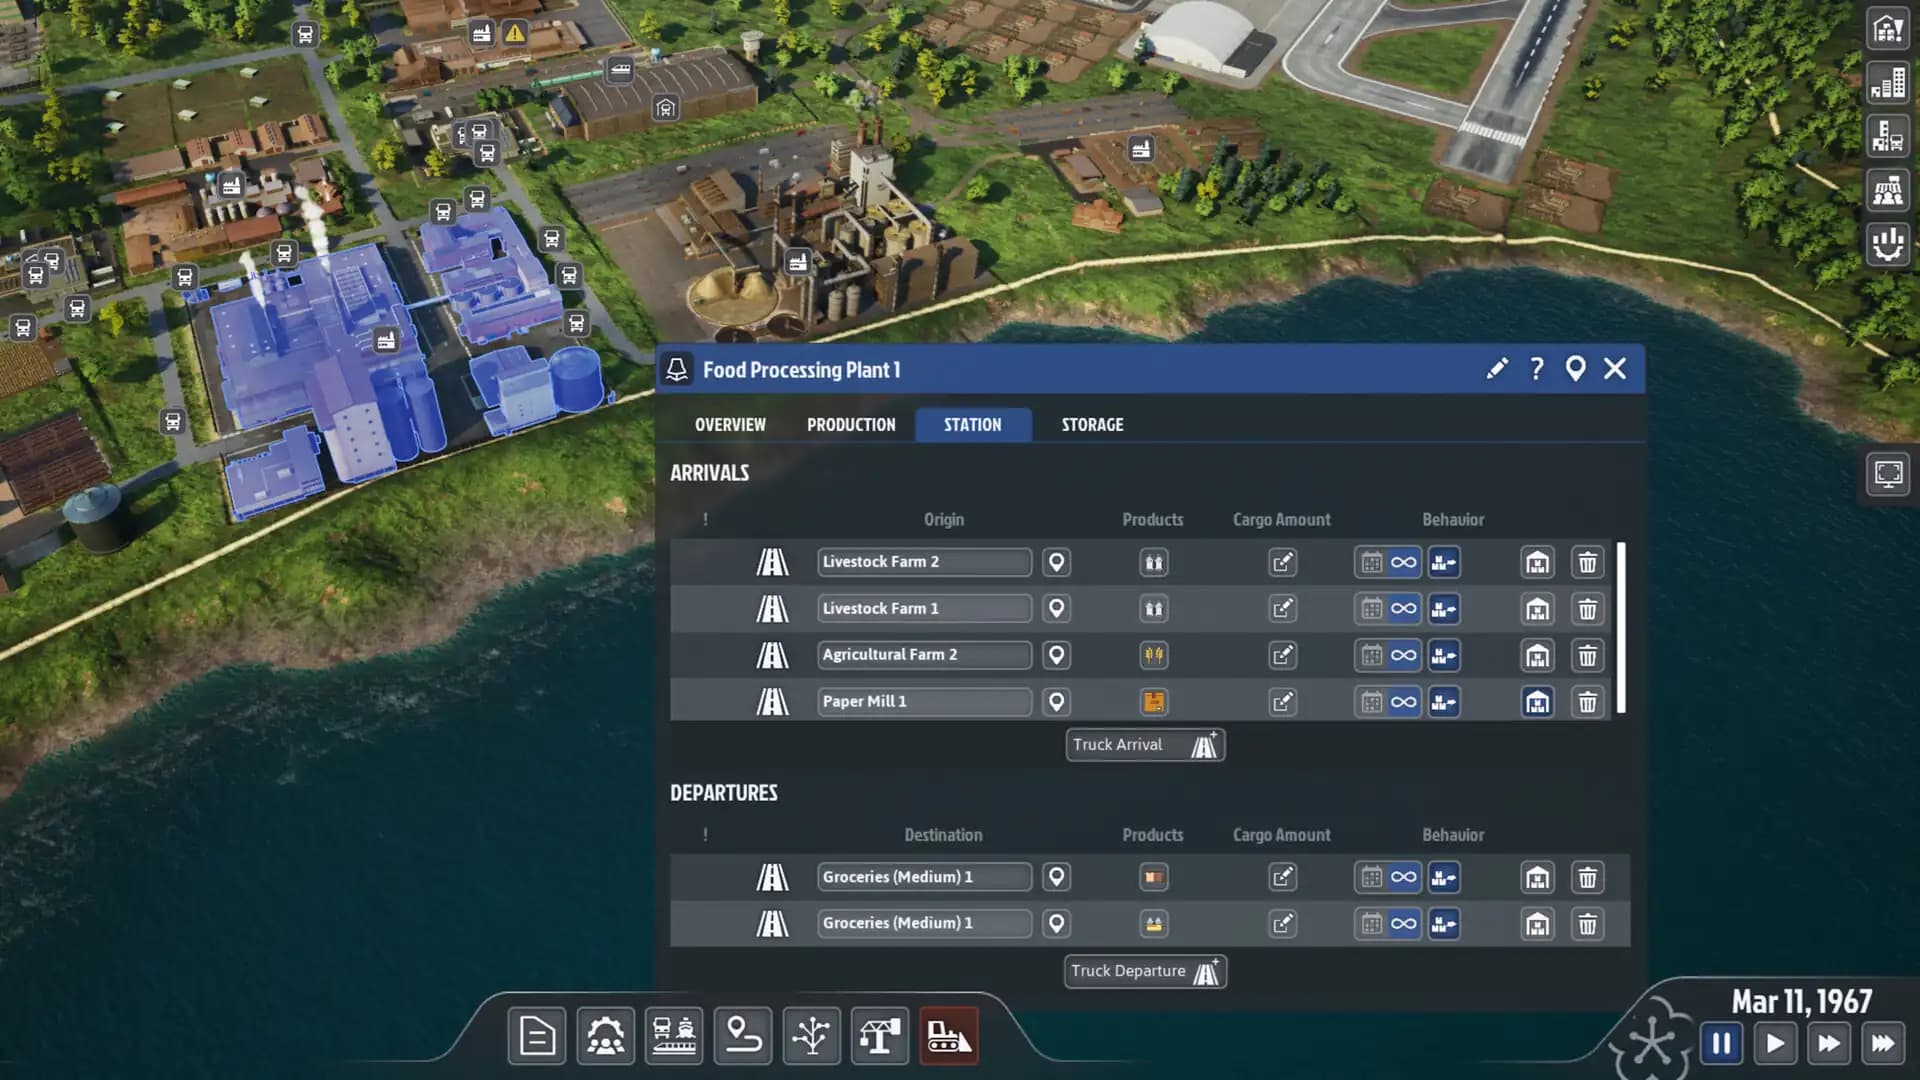Pause the game simulation

point(1722,1042)
